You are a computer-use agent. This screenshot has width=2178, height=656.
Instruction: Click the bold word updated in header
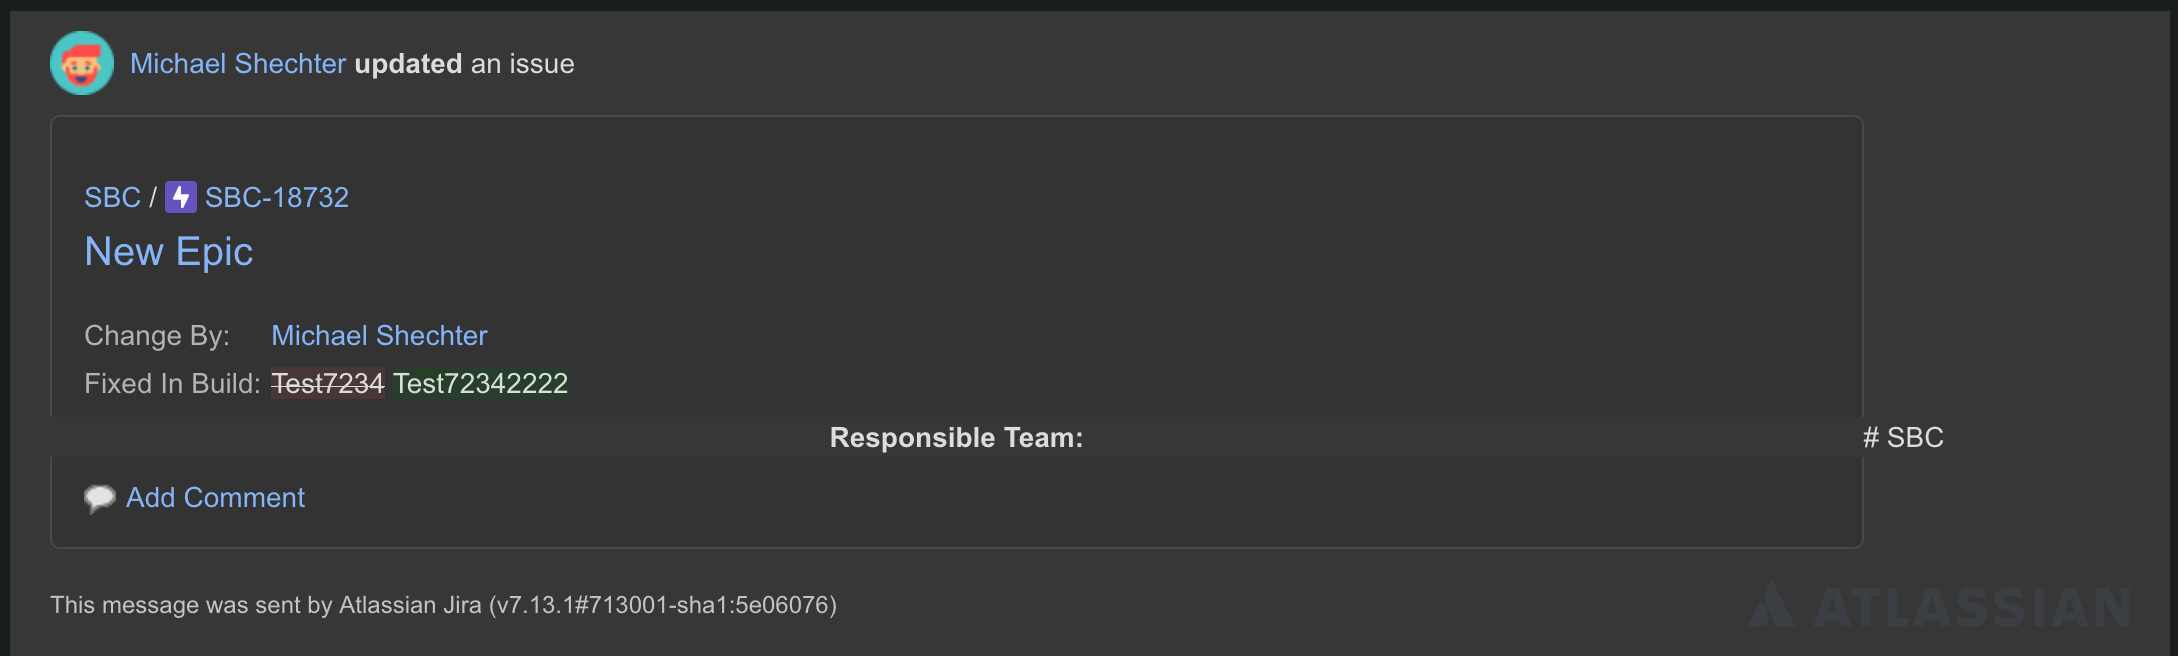[x=408, y=64]
